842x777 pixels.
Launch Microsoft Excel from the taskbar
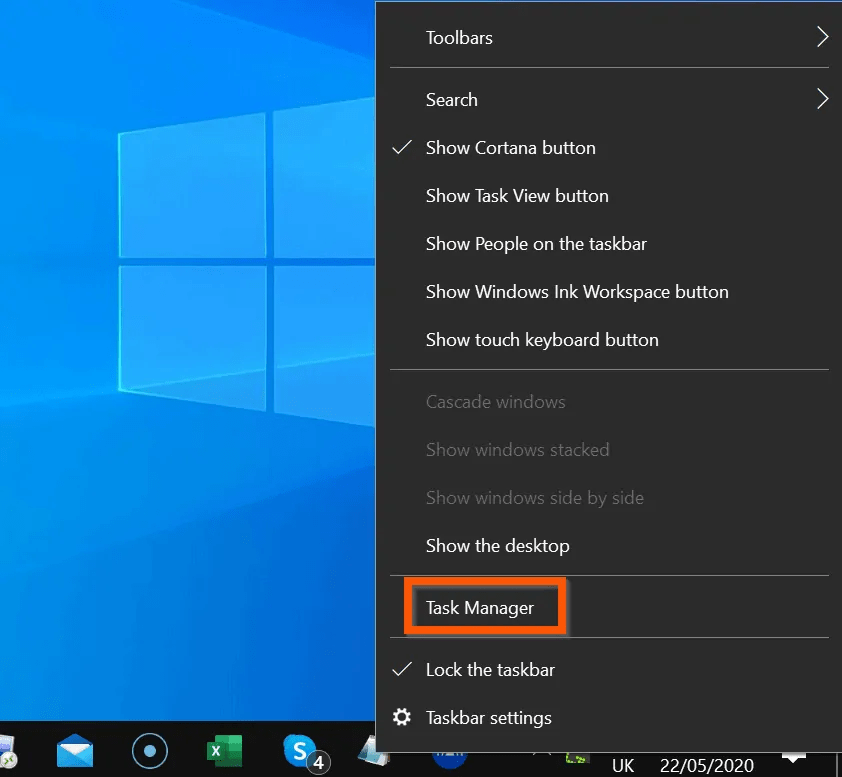(224, 751)
